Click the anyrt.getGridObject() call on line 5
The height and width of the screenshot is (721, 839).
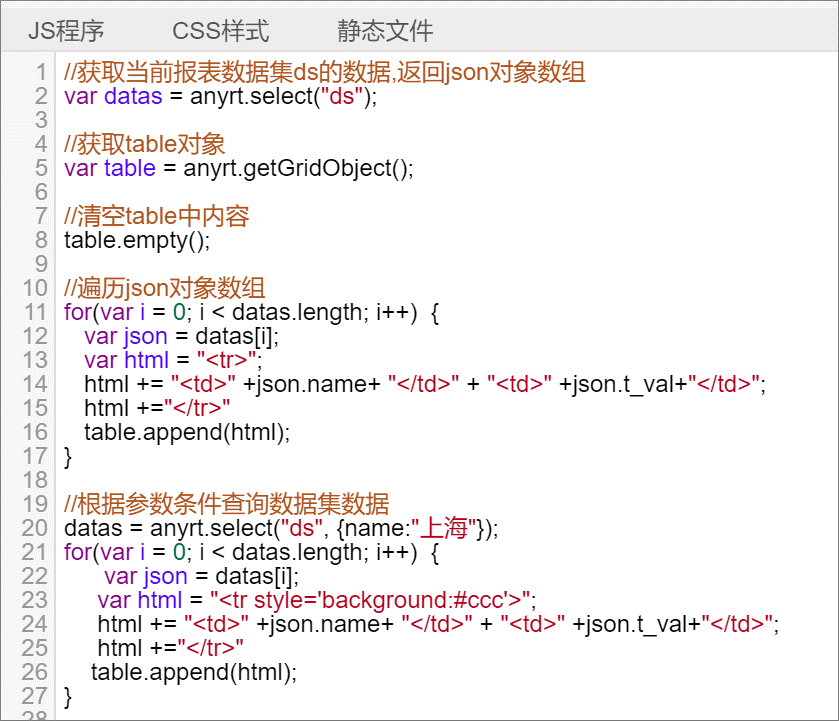tap(298, 169)
